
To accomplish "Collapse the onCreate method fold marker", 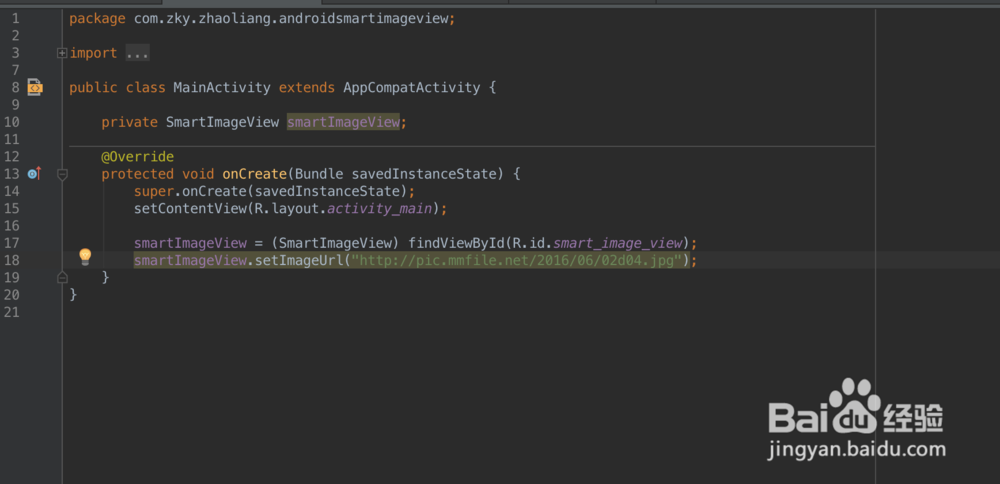I will click(62, 174).
